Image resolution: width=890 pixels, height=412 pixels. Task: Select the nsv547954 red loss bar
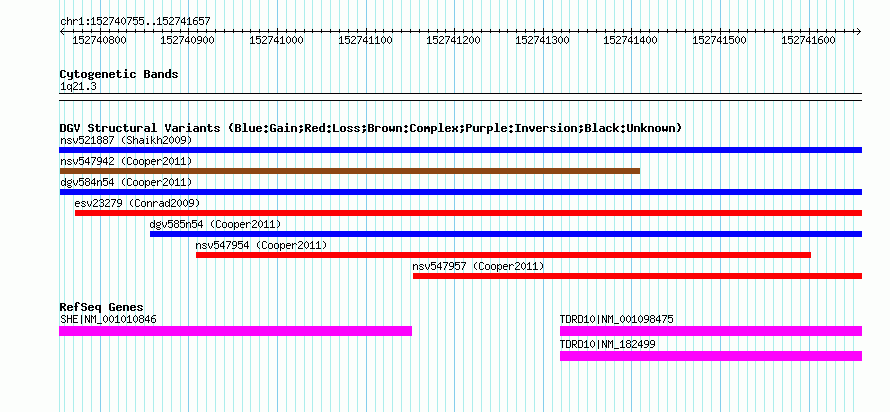click(503, 255)
